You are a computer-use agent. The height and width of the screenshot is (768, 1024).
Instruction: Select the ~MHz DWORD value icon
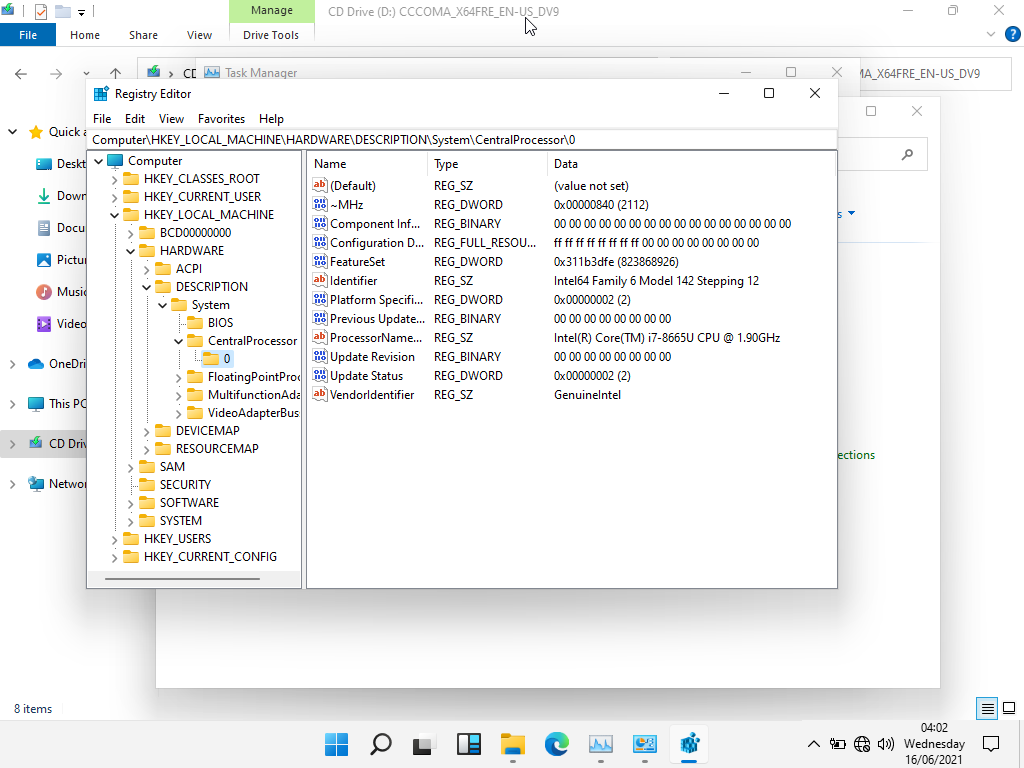319,204
